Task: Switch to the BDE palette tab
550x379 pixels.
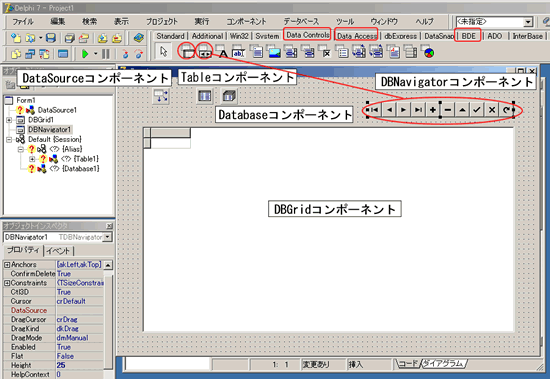Action: click(x=468, y=36)
